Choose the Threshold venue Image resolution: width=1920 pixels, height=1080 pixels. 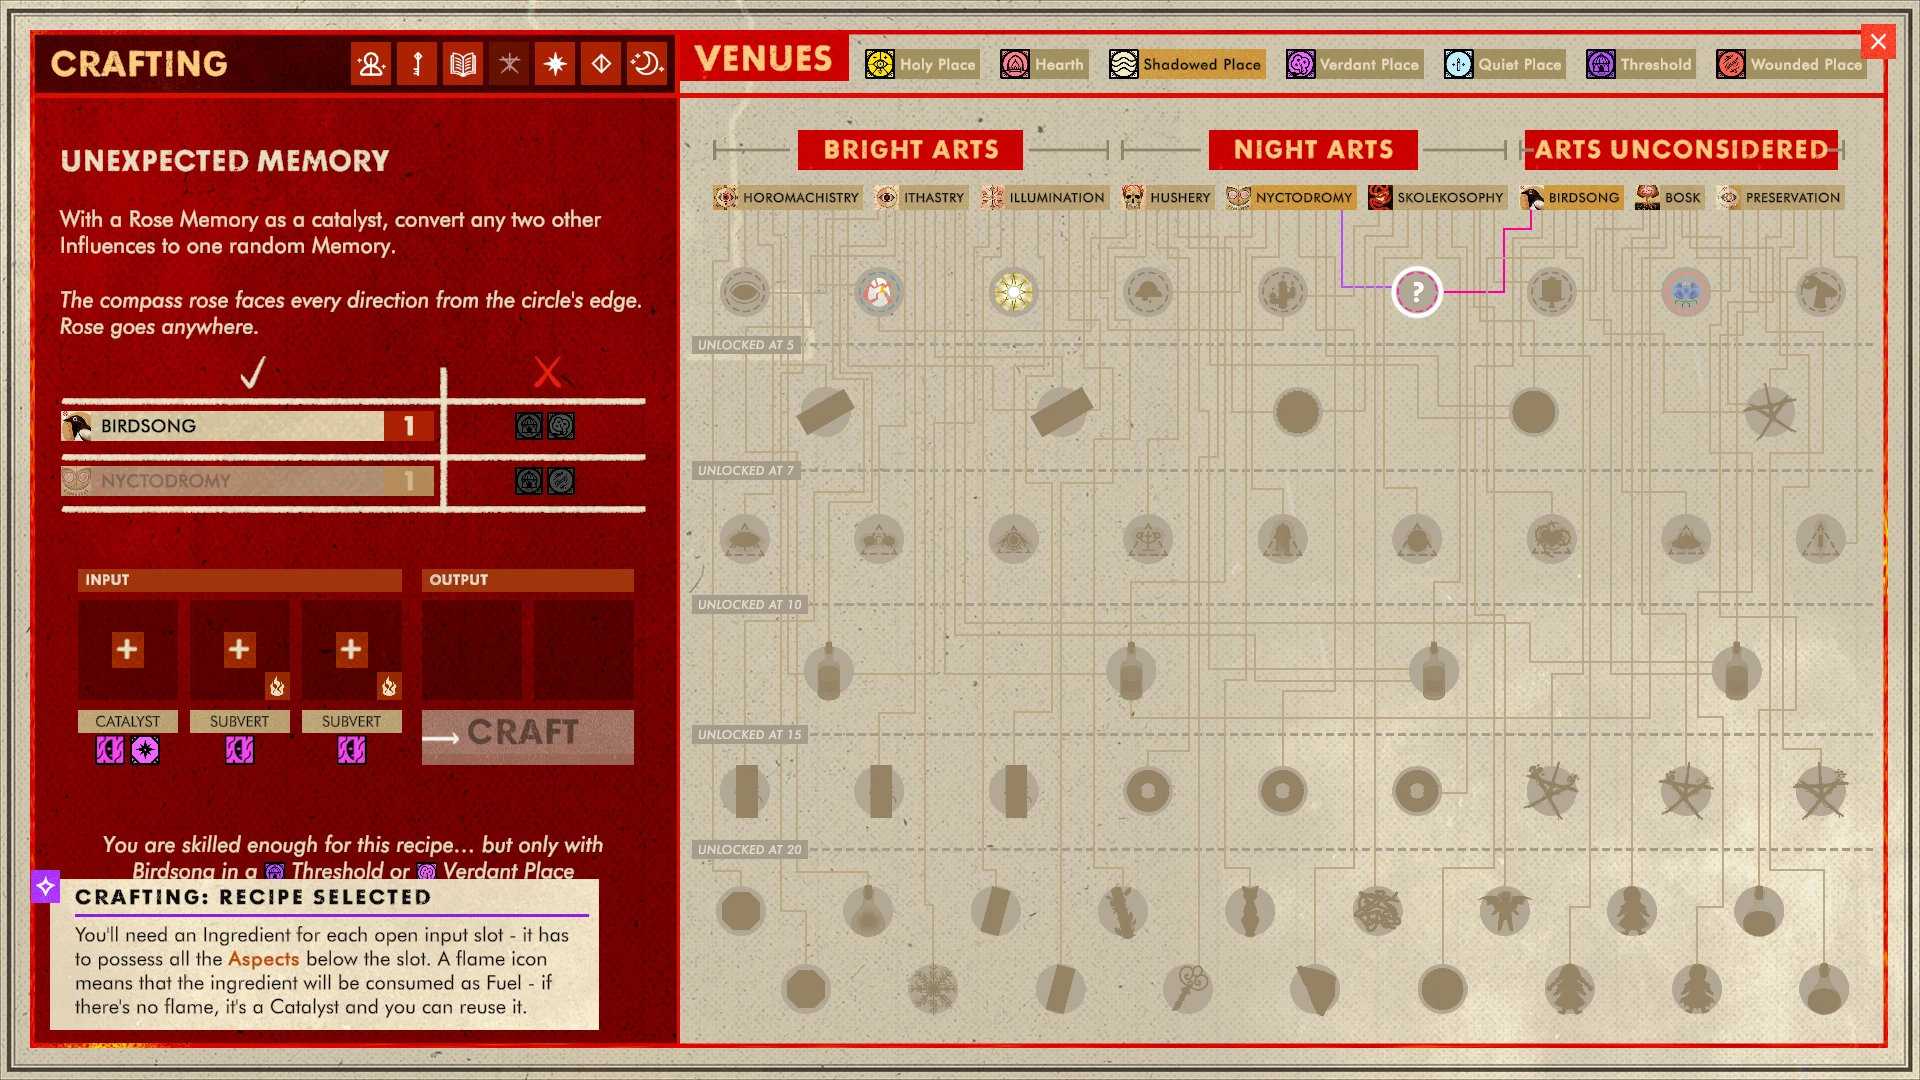[1640, 64]
